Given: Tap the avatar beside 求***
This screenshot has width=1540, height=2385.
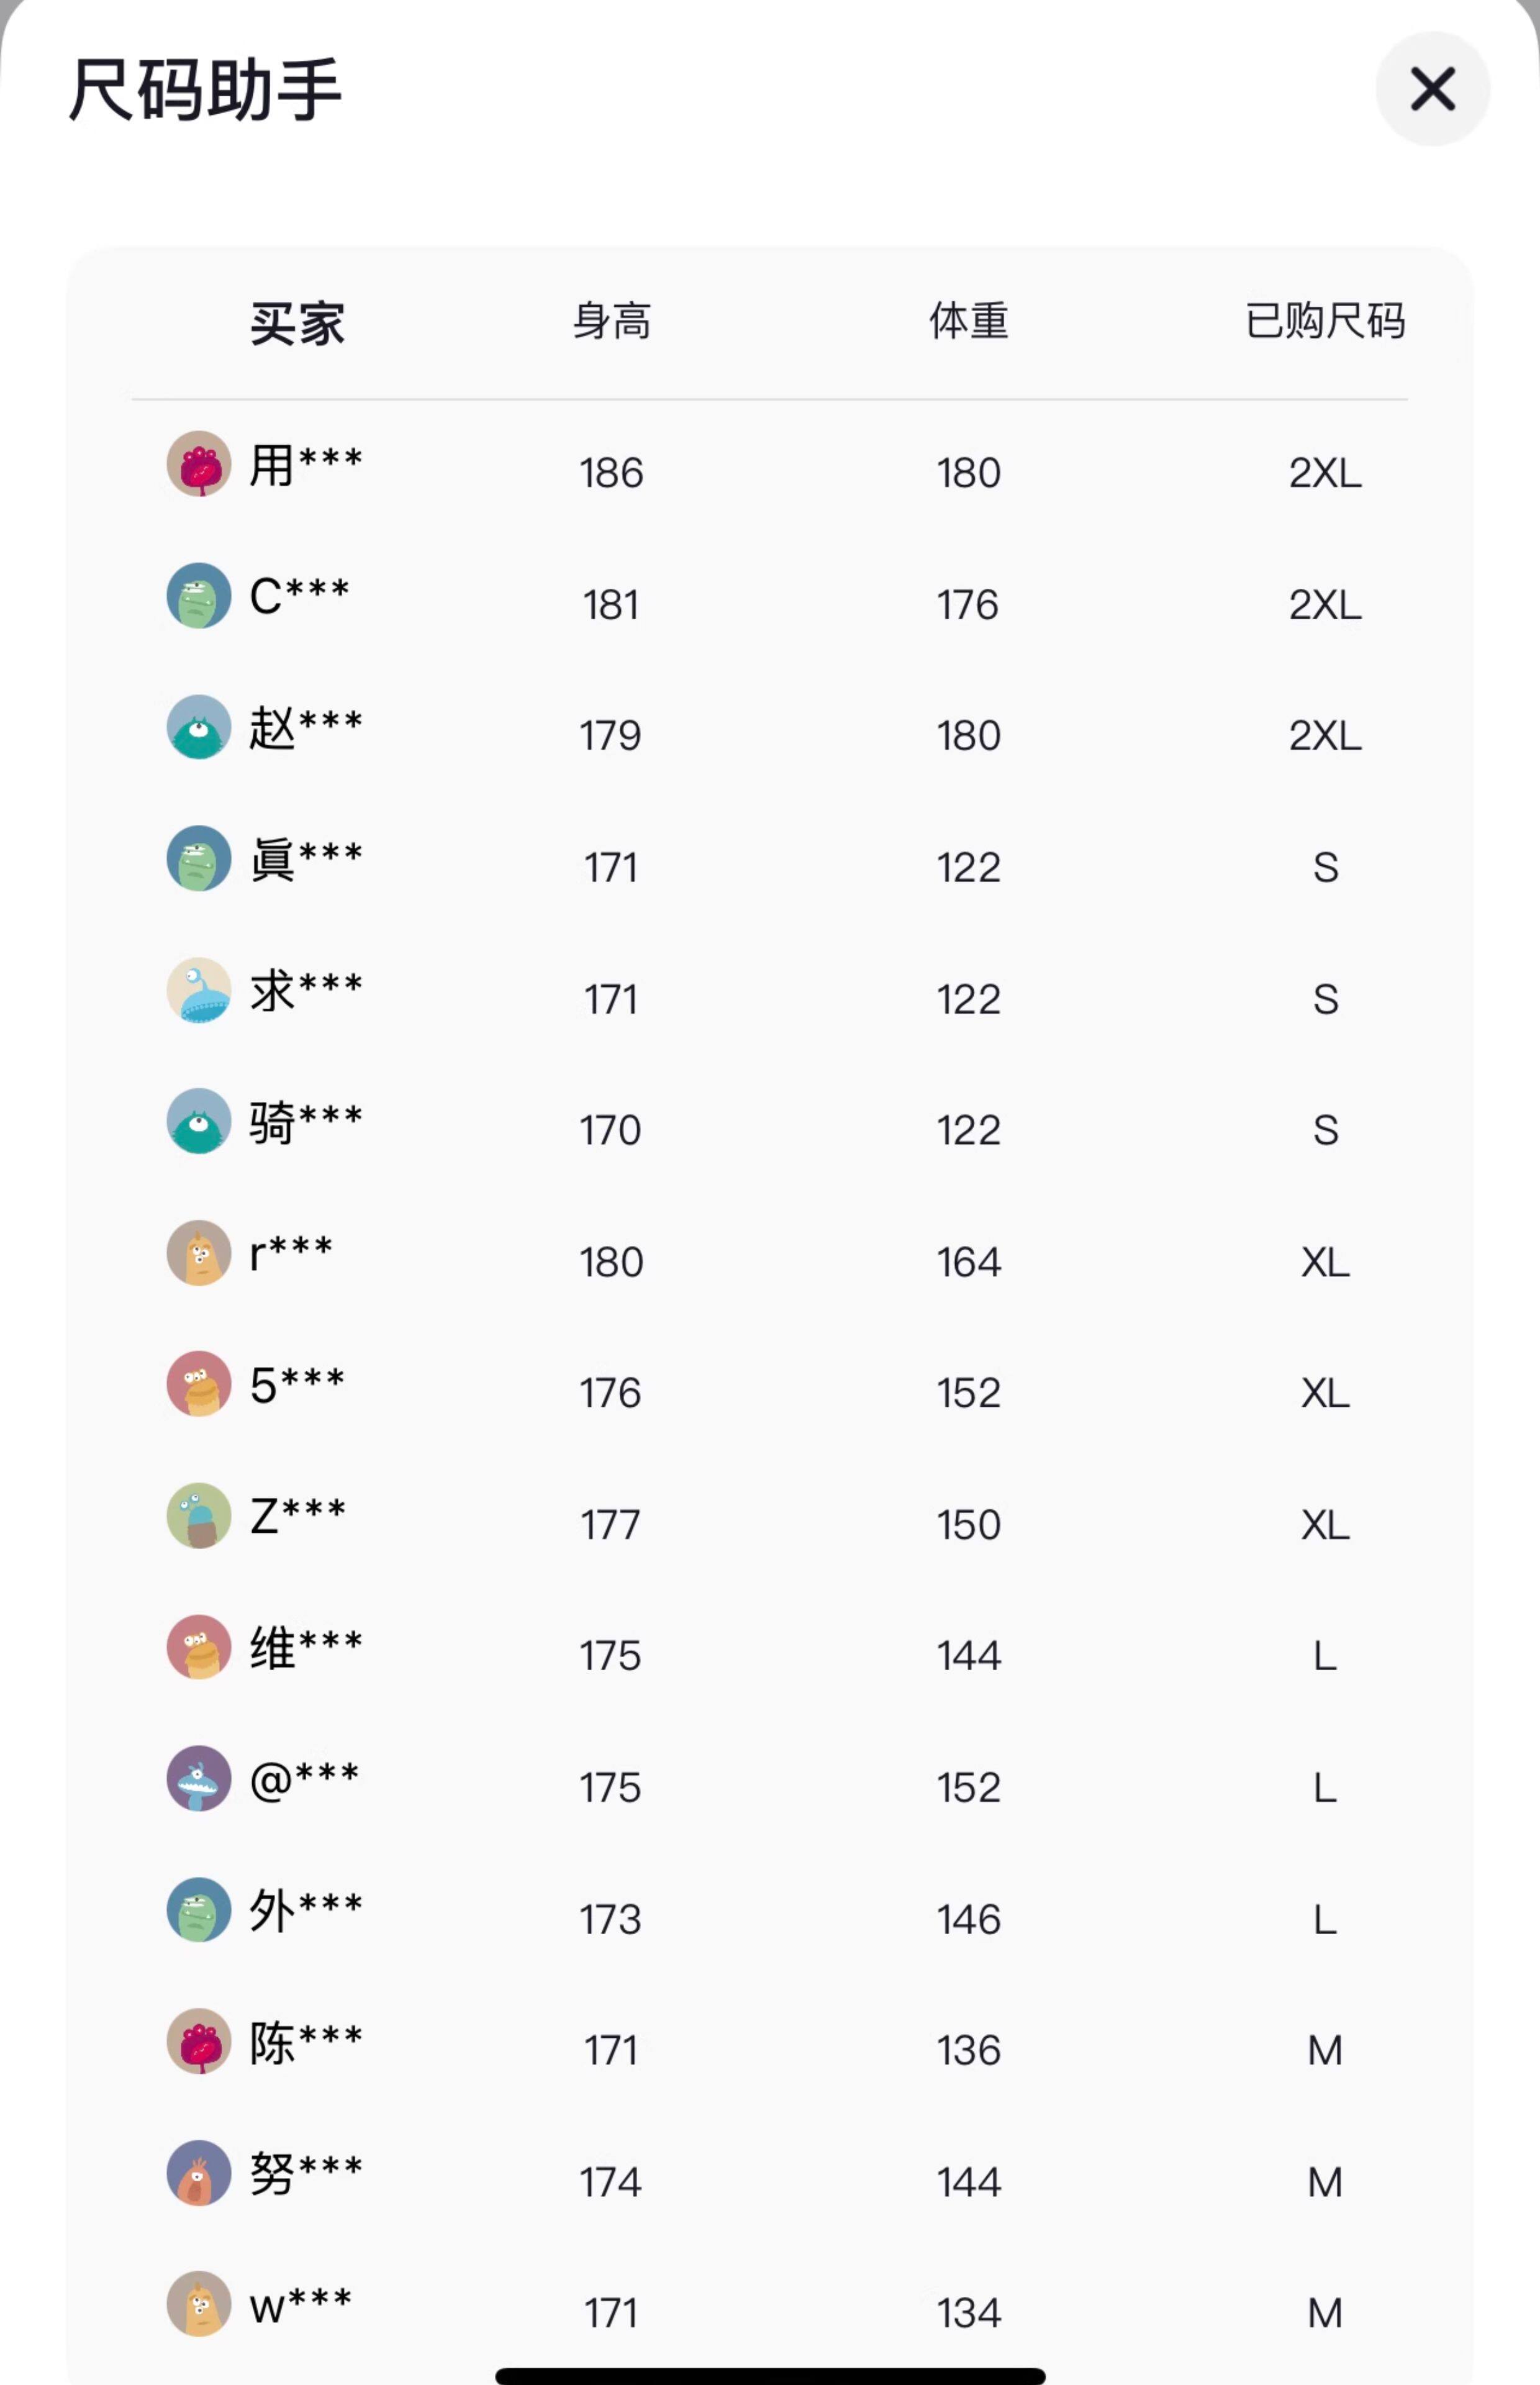Looking at the screenshot, I should click(x=199, y=990).
